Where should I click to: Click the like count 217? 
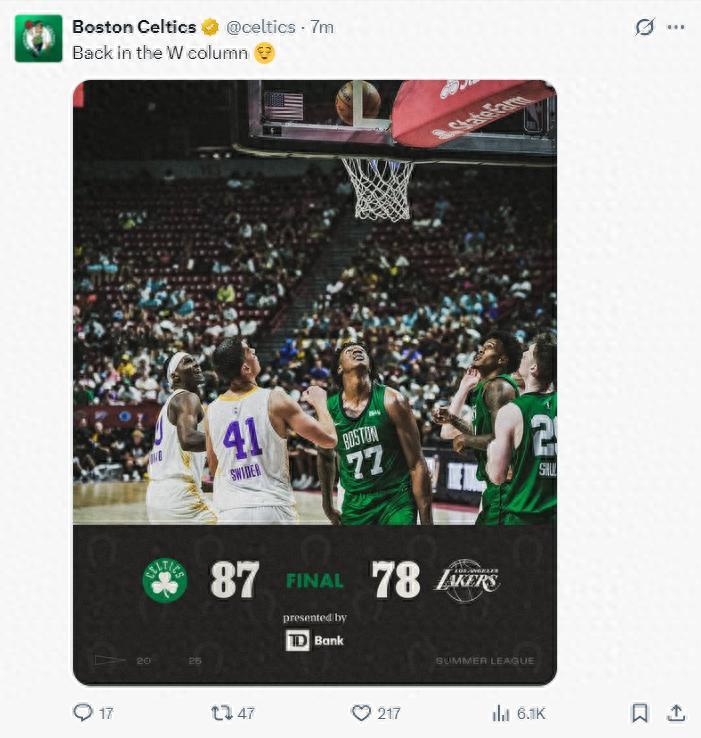click(388, 713)
